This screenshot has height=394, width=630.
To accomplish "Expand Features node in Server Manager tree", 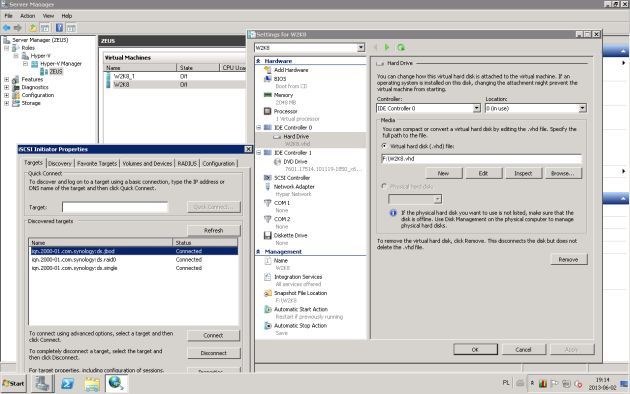I will coord(6,80).
